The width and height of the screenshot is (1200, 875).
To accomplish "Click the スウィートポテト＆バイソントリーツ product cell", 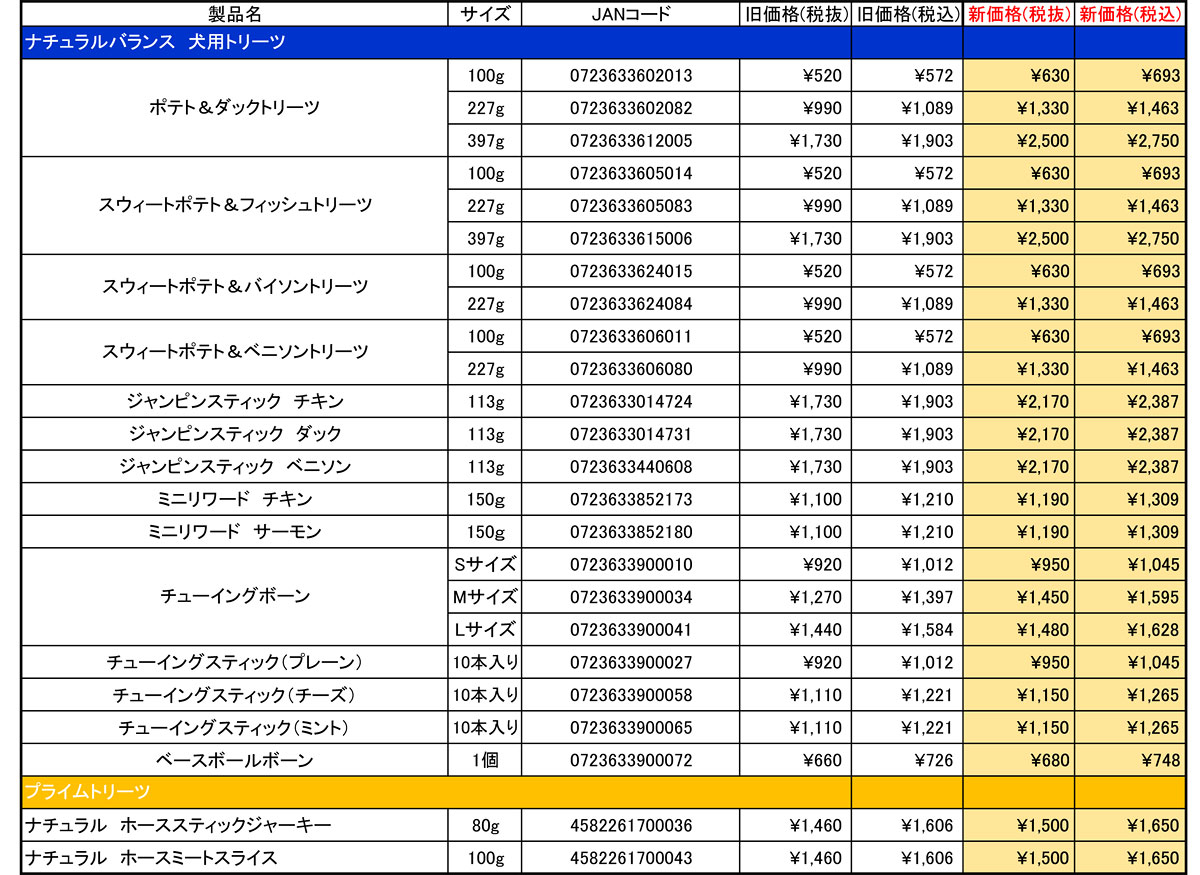I will (235, 286).
